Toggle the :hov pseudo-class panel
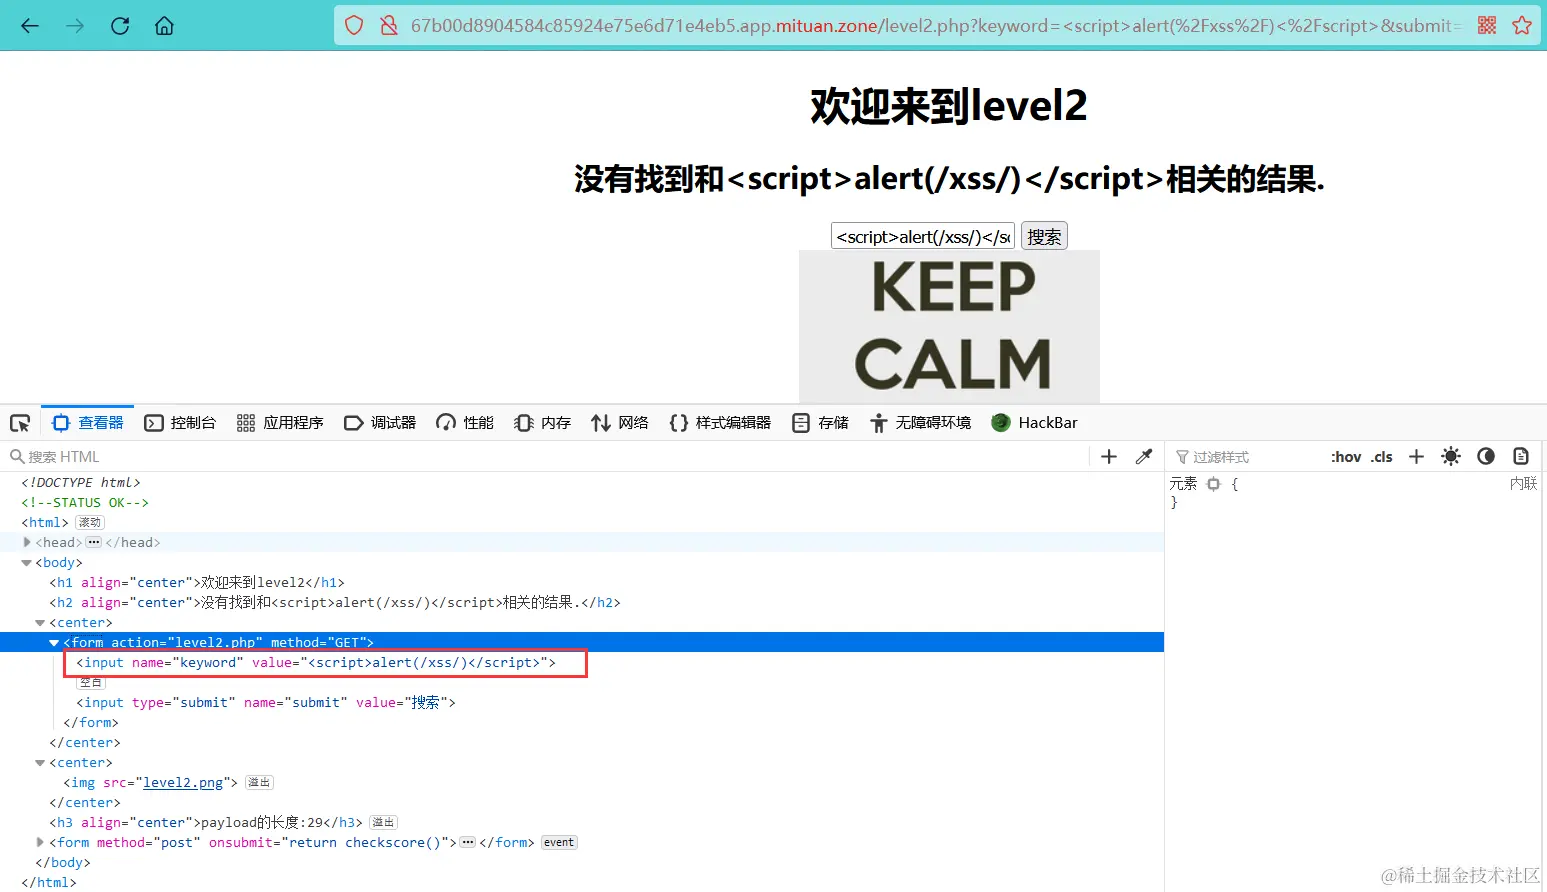 (1346, 456)
